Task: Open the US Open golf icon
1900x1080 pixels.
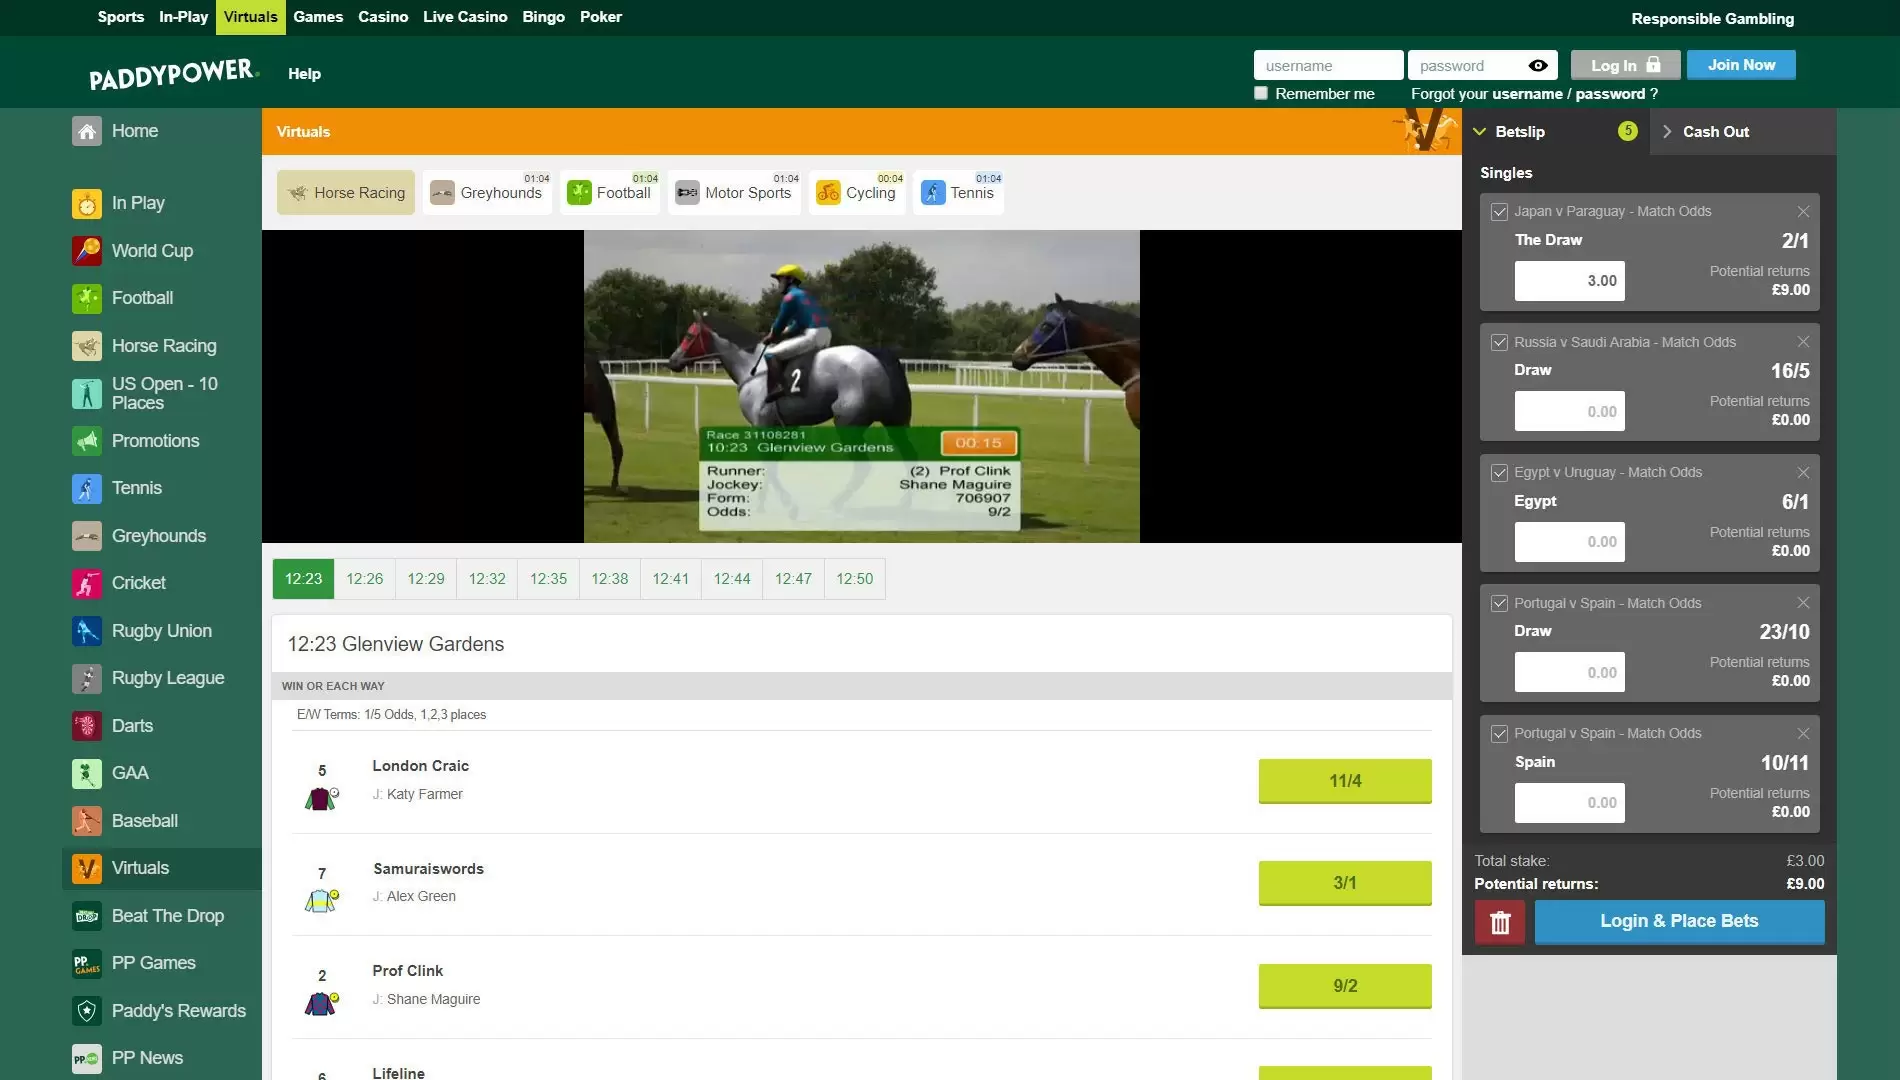Action: [x=87, y=393]
